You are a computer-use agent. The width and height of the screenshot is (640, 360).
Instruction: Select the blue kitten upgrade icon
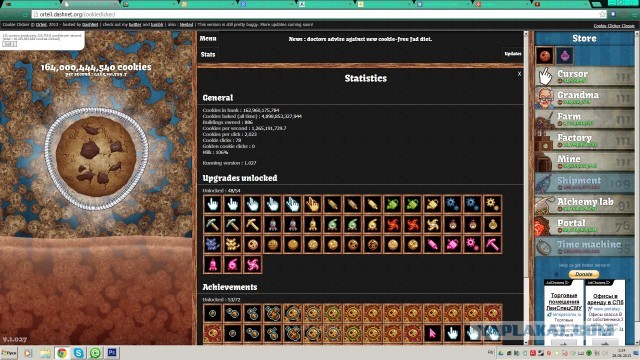pos(213,244)
